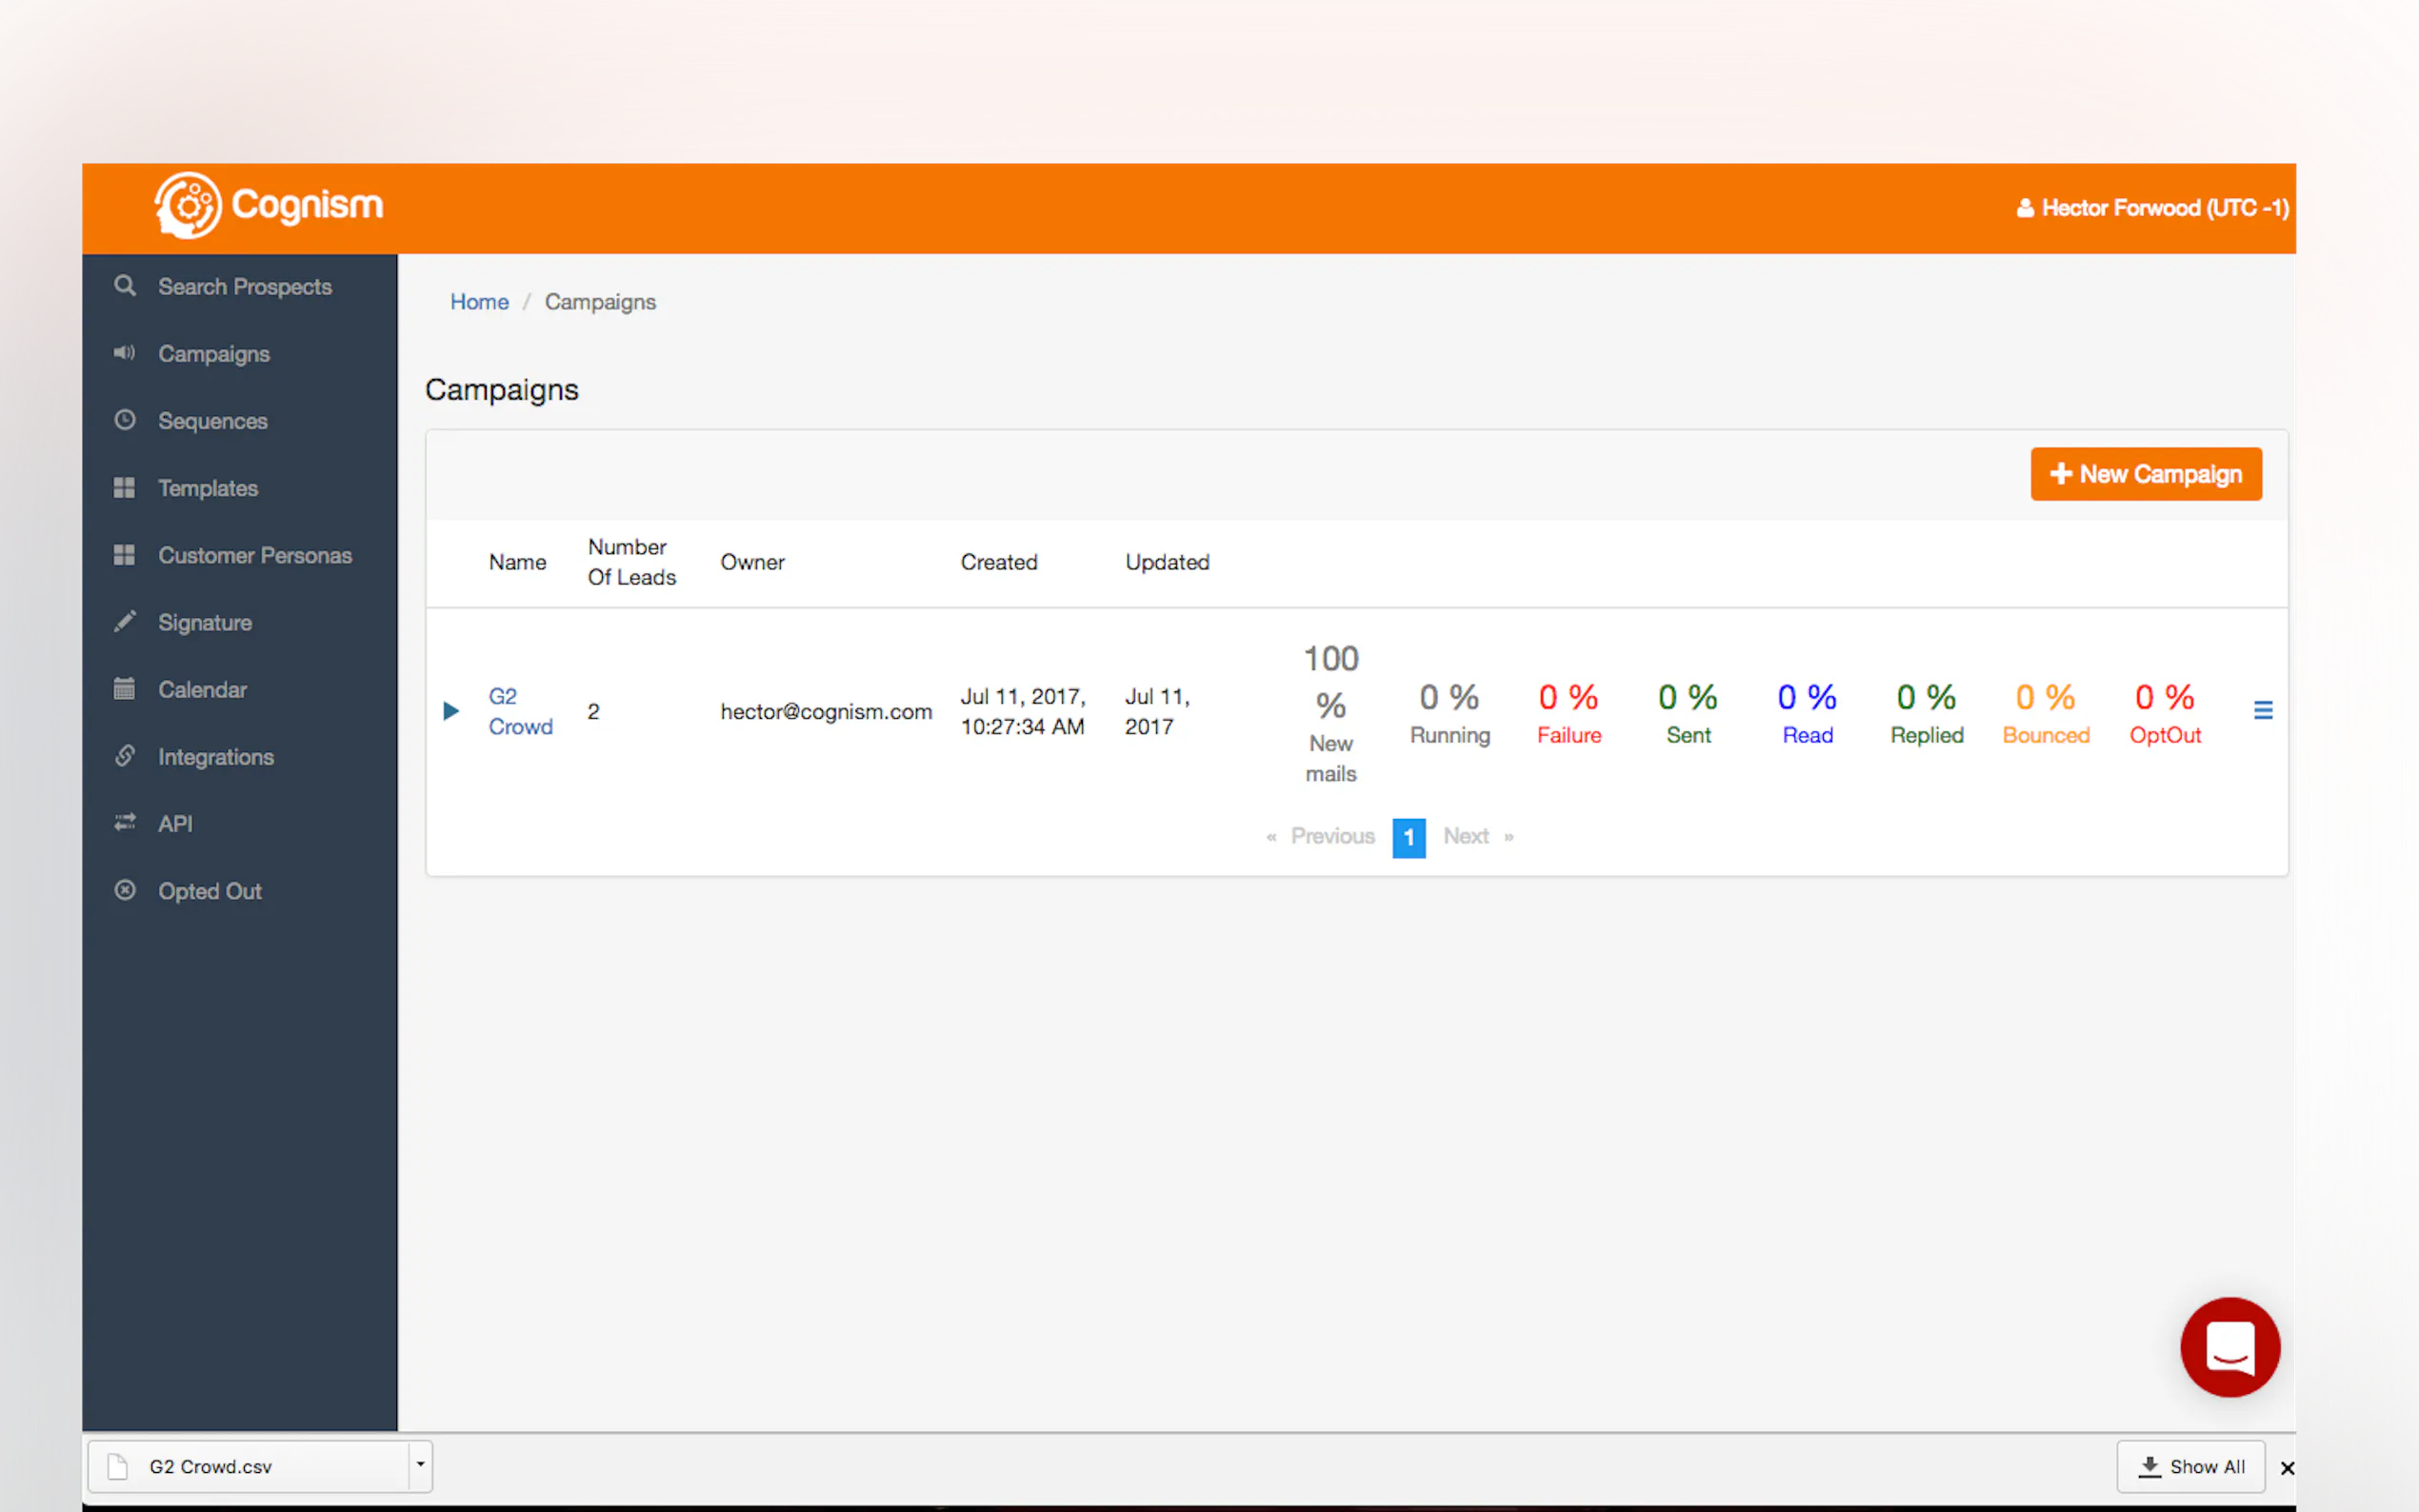Click the Sequences clock icon
The height and width of the screenshot is (1512, 2419).
(124, 420)
